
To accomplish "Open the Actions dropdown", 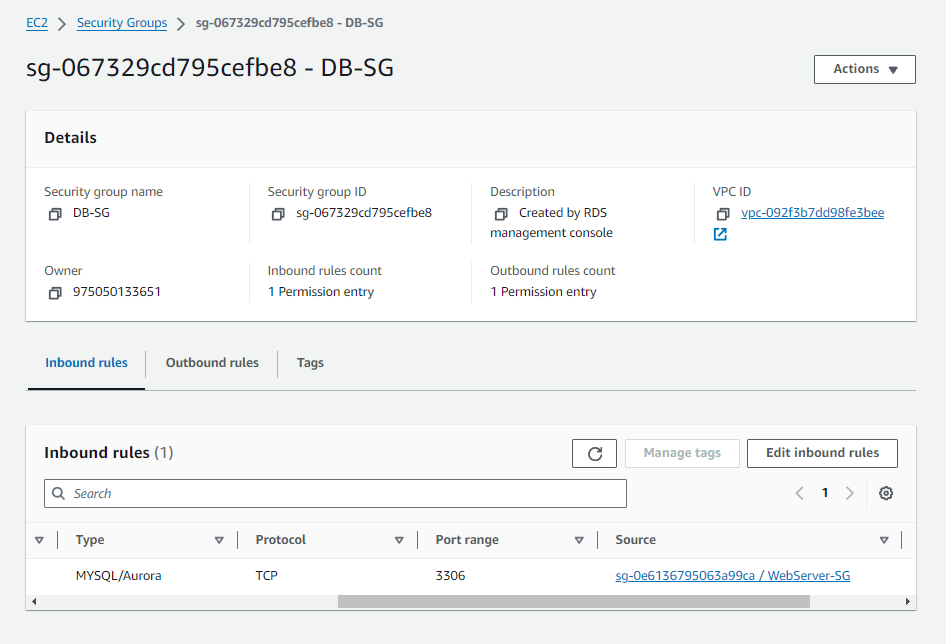I will [864, 69].
